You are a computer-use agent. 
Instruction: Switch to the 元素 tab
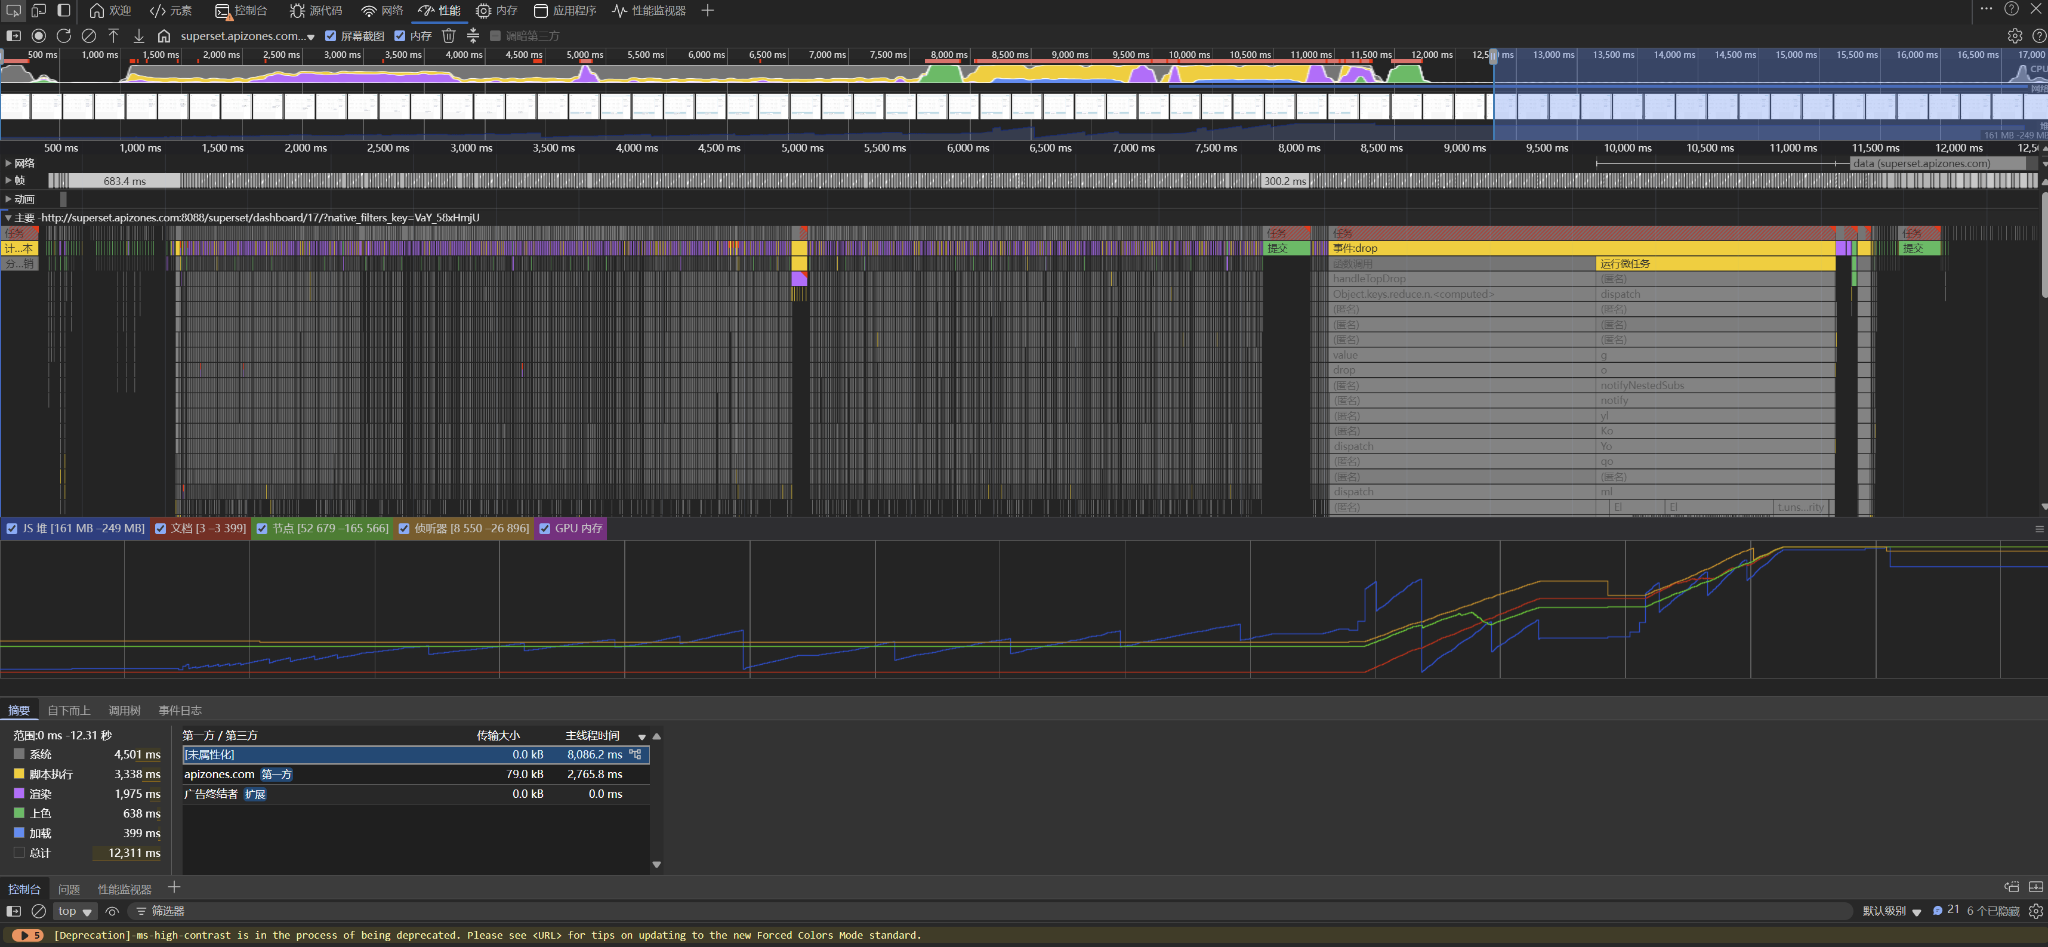click(x=171, y=10)
